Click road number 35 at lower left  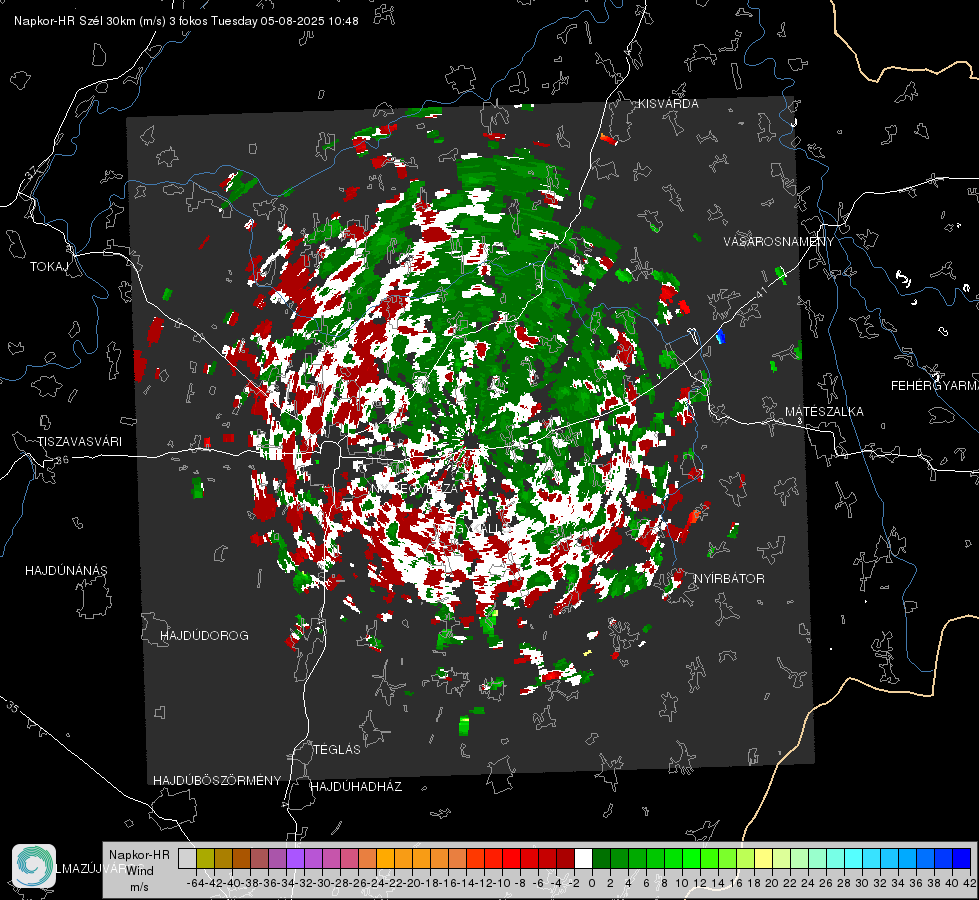(x=12, y=706)
